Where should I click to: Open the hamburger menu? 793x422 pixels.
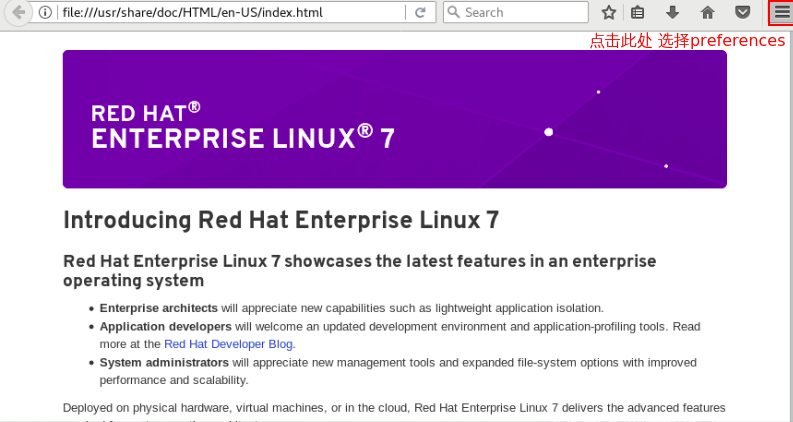(782, 13)
